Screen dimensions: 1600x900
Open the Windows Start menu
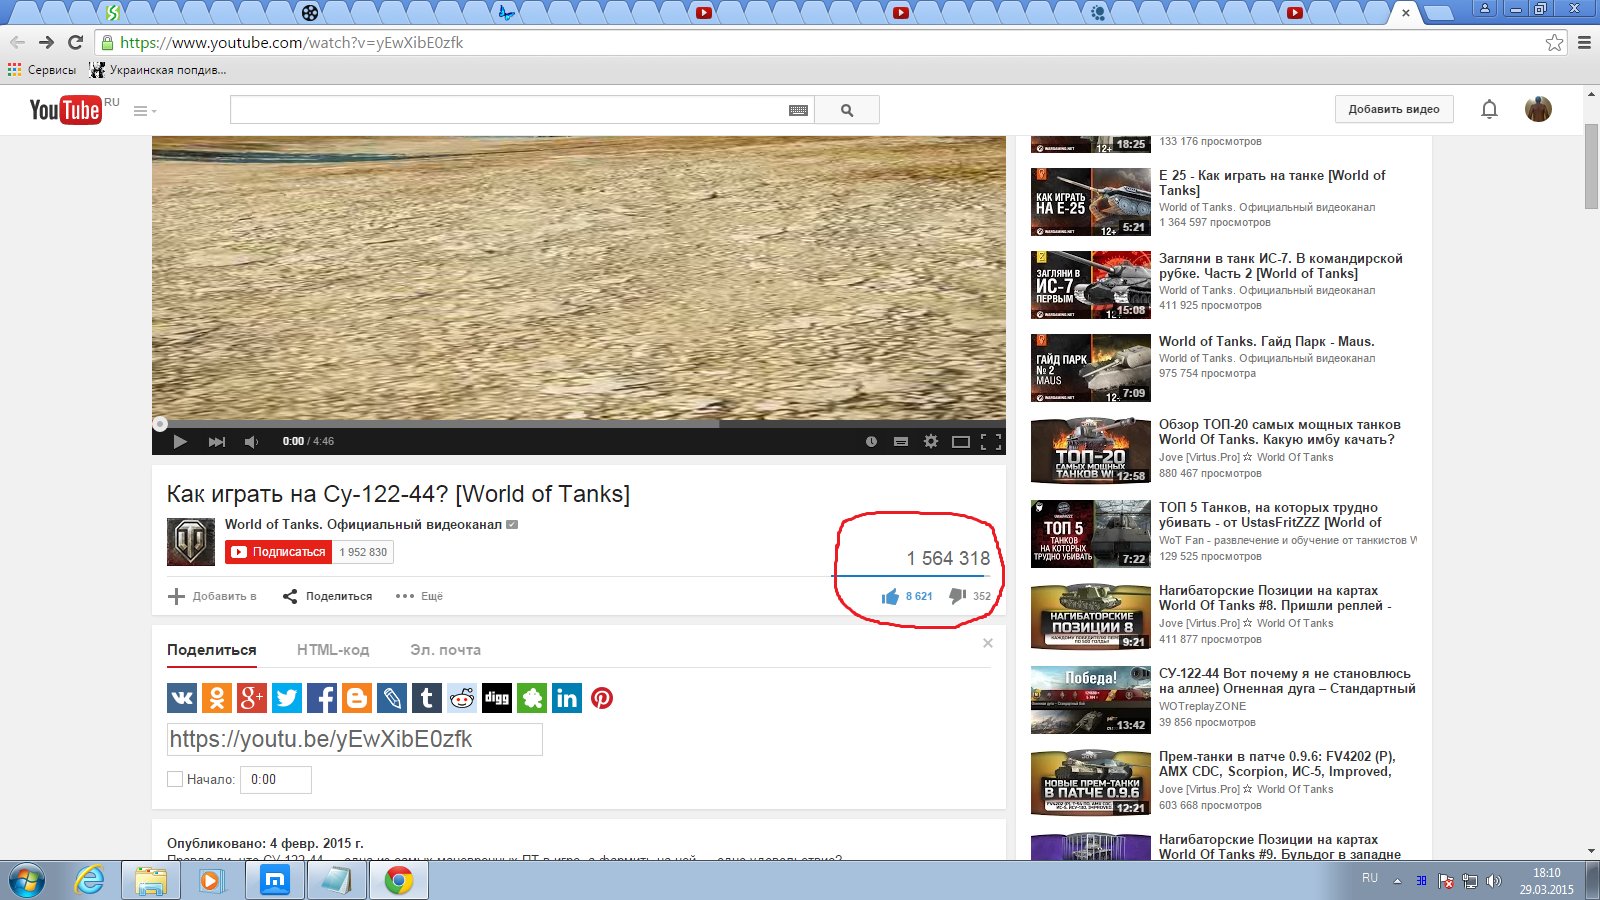[x=25, y=881]
